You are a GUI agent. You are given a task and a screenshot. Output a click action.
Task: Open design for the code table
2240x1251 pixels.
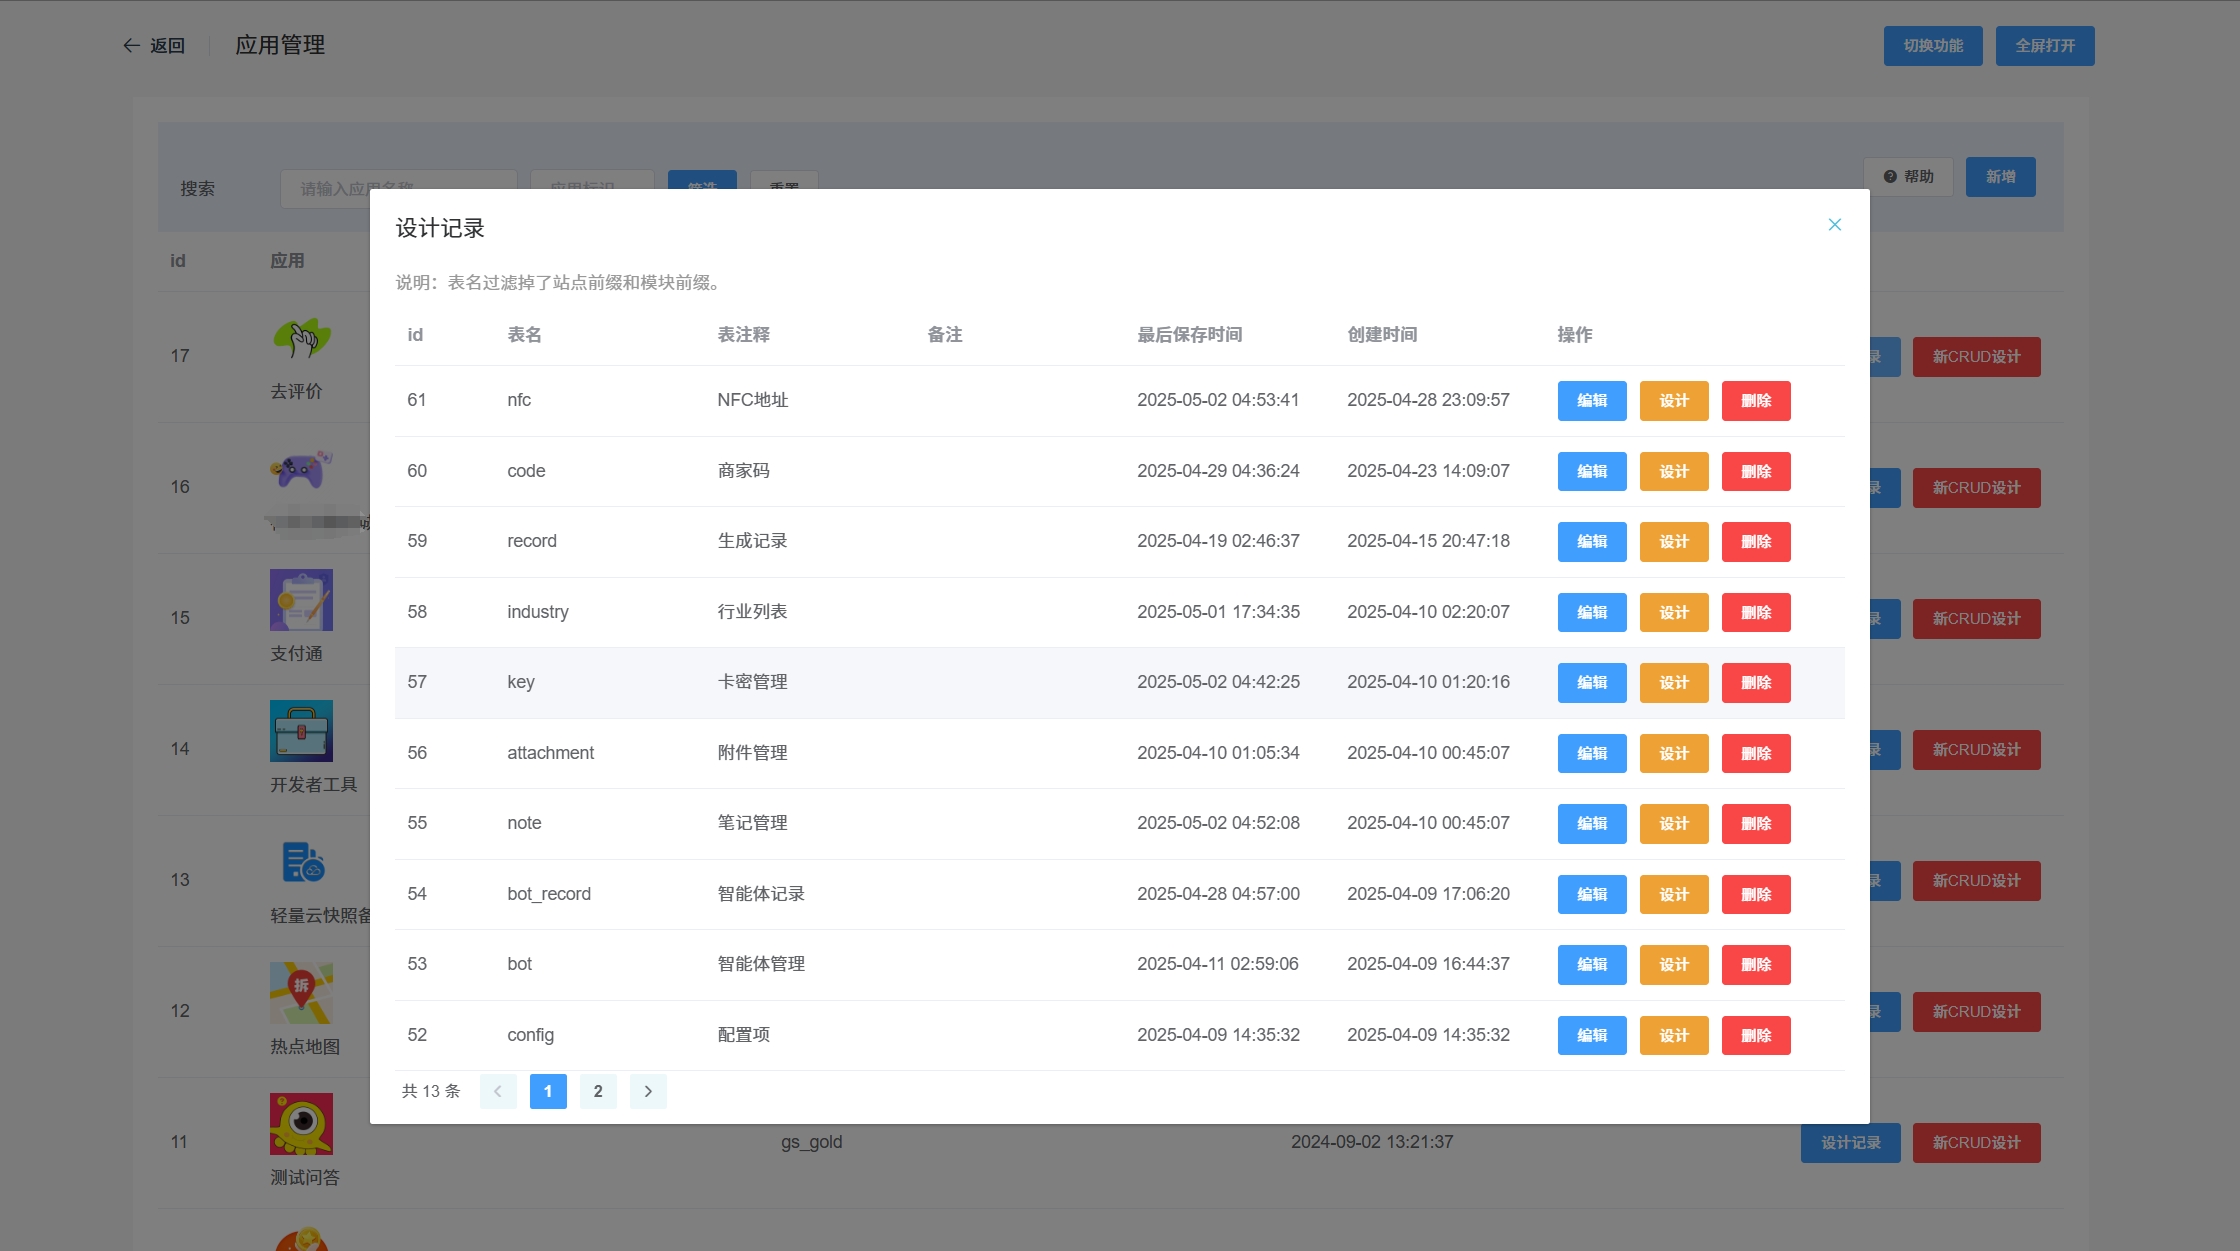[x=1674, y=471]
